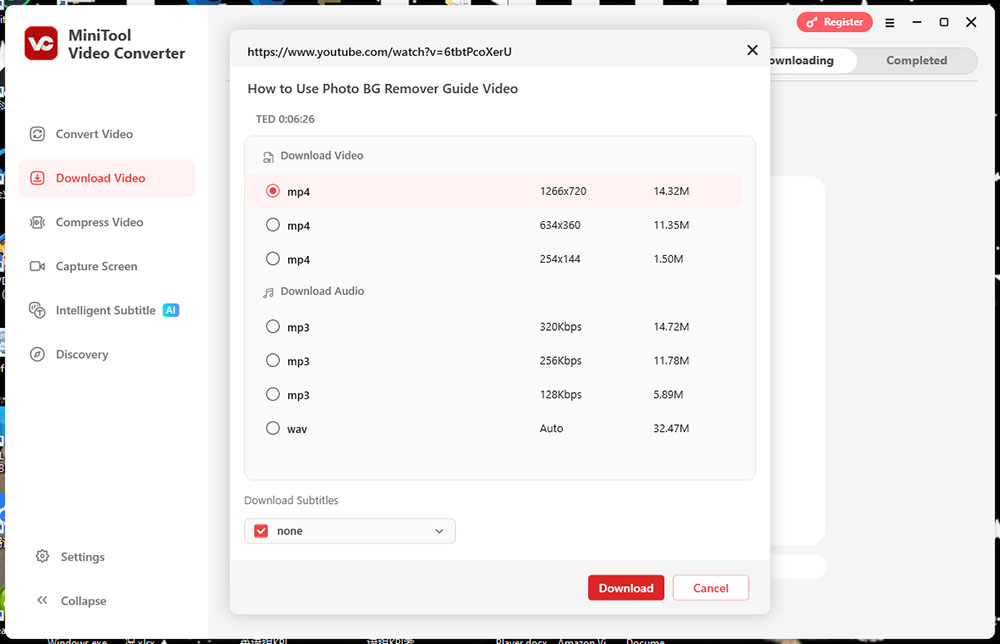1000x644 pixels.
Task: Select mp4 254x144 radio button
Action: [x=273, y=258]
